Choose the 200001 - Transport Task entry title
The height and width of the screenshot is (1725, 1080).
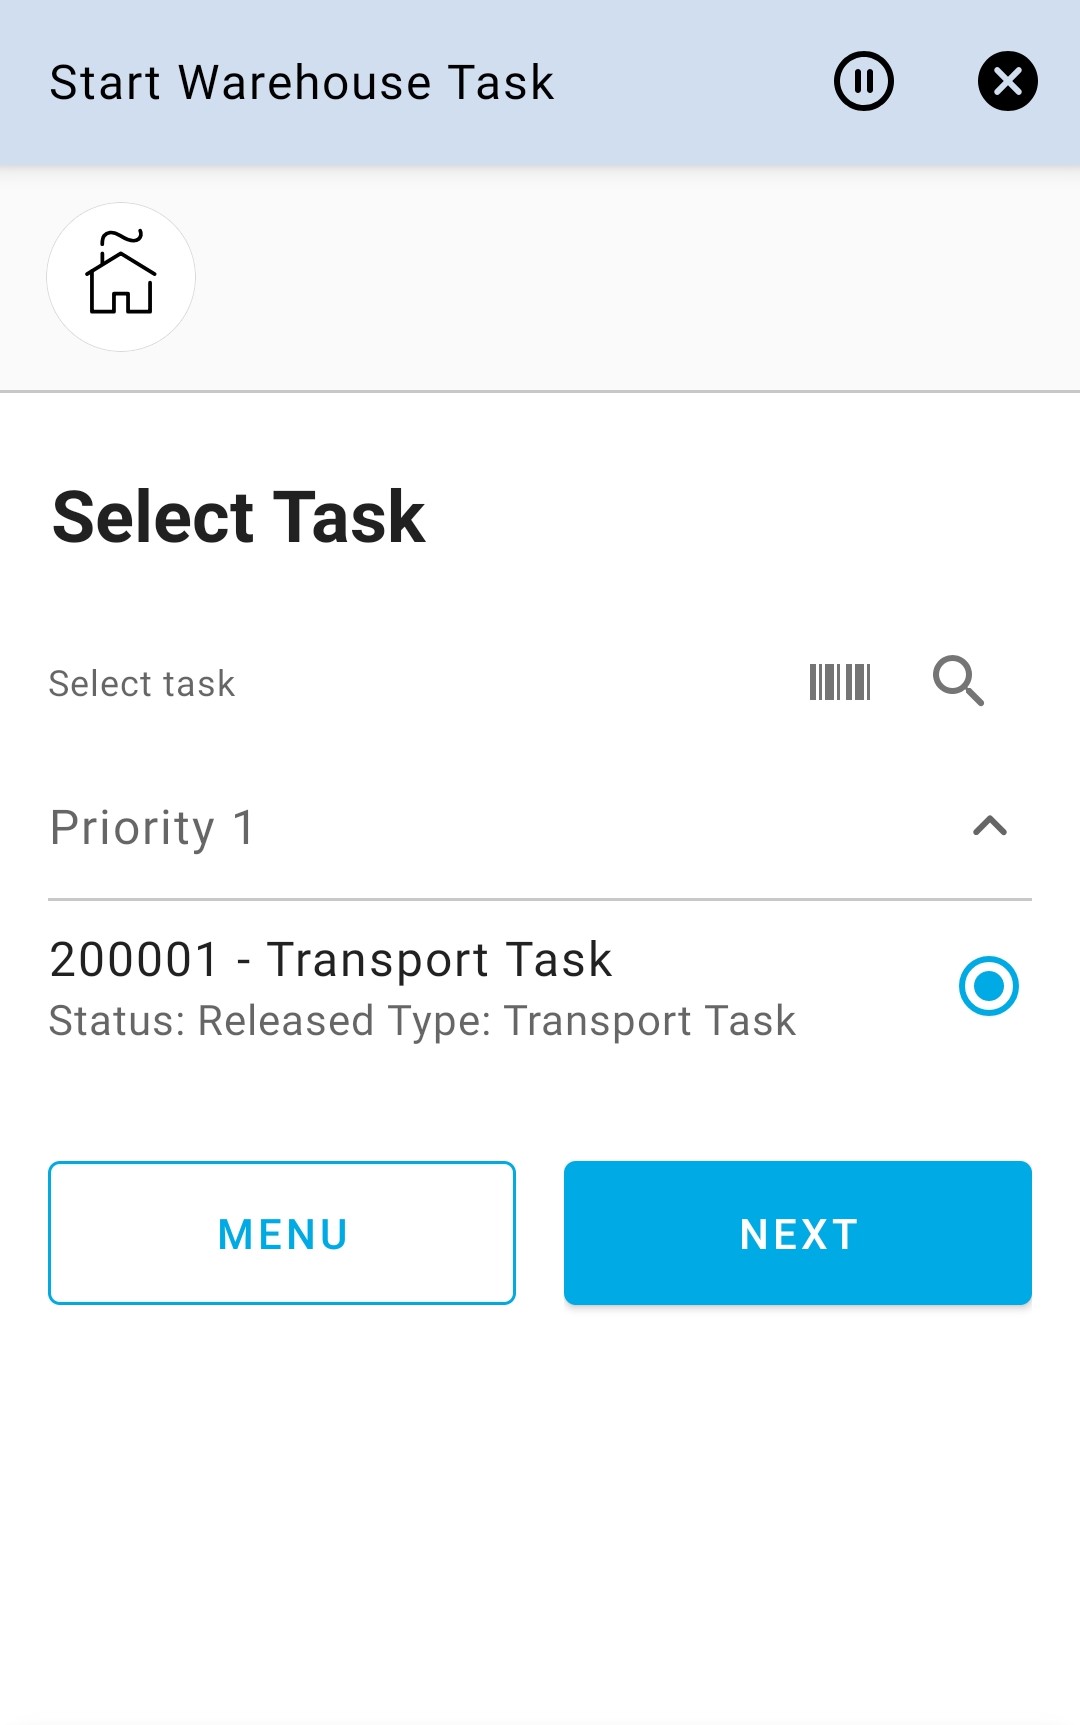330,960
